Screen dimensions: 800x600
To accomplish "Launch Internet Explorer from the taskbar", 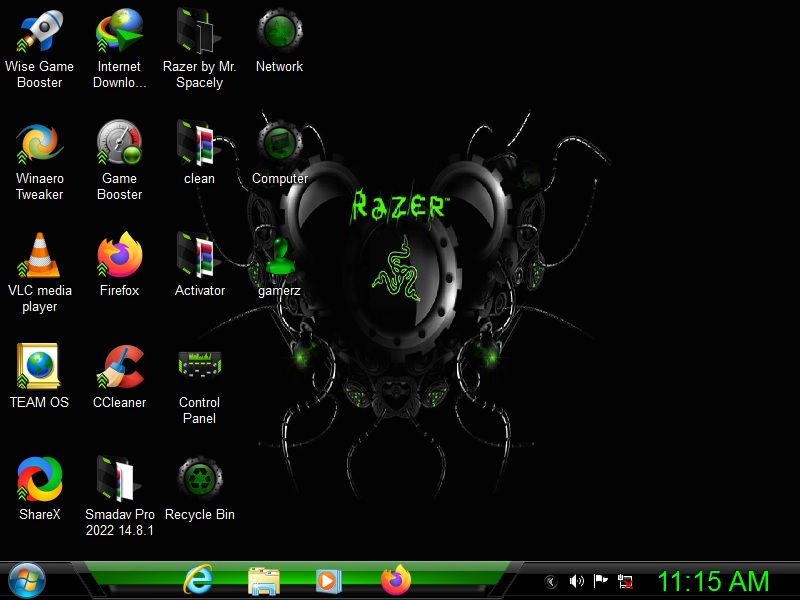I will tap(197, 580).
